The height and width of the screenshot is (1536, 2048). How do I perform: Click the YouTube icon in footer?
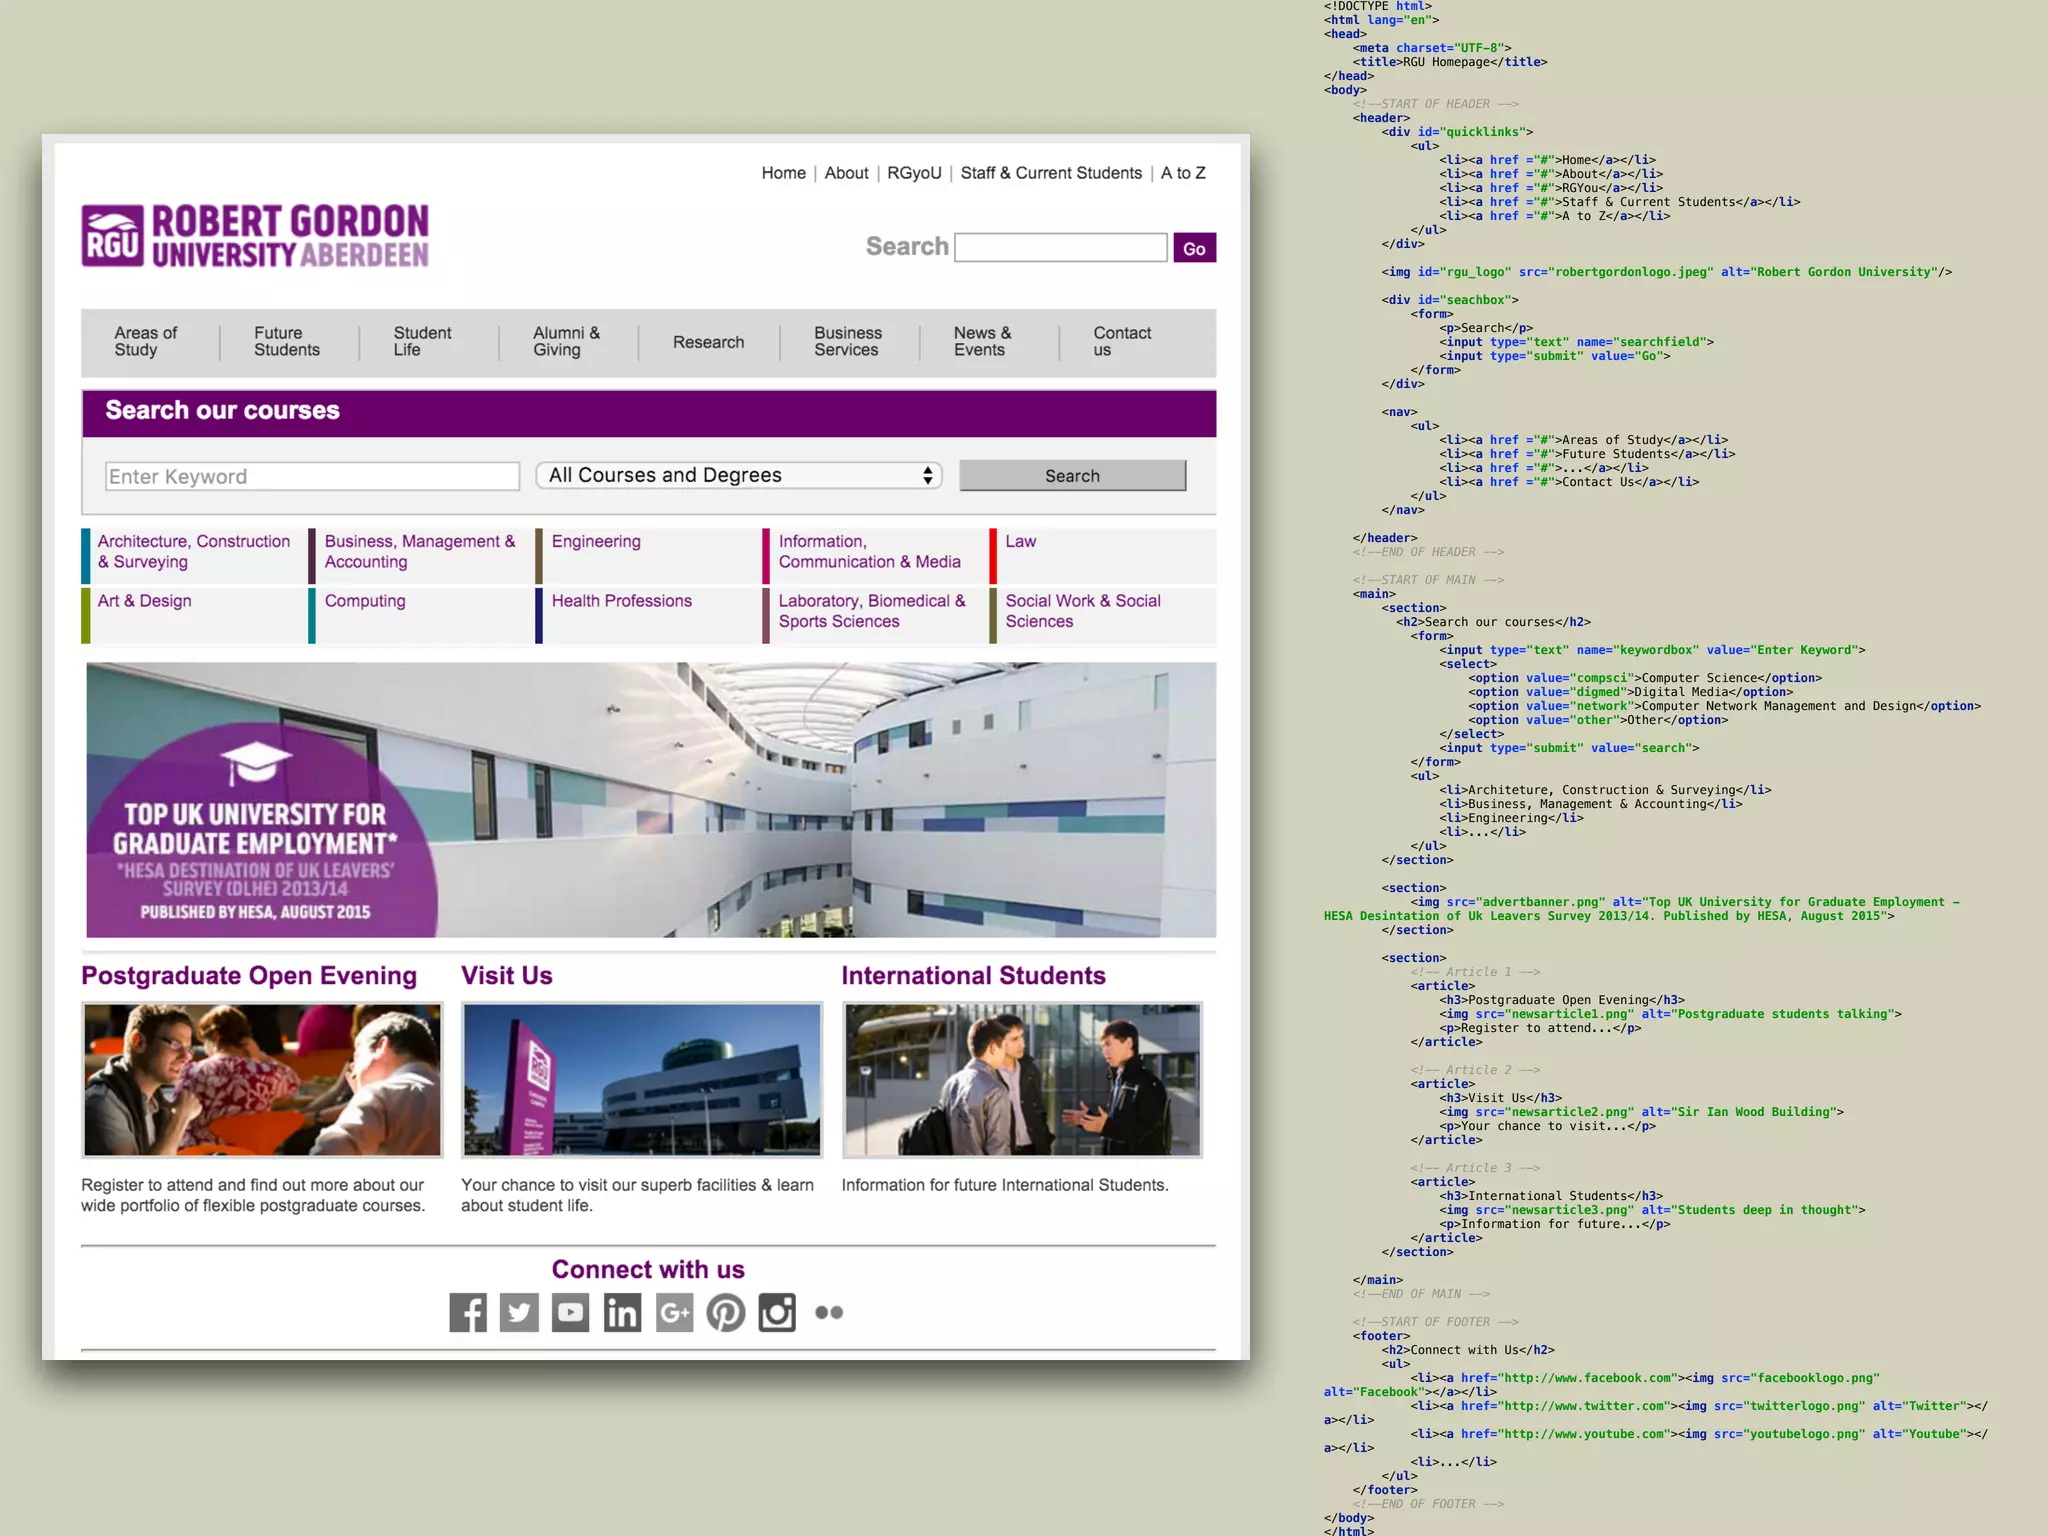570,1312
